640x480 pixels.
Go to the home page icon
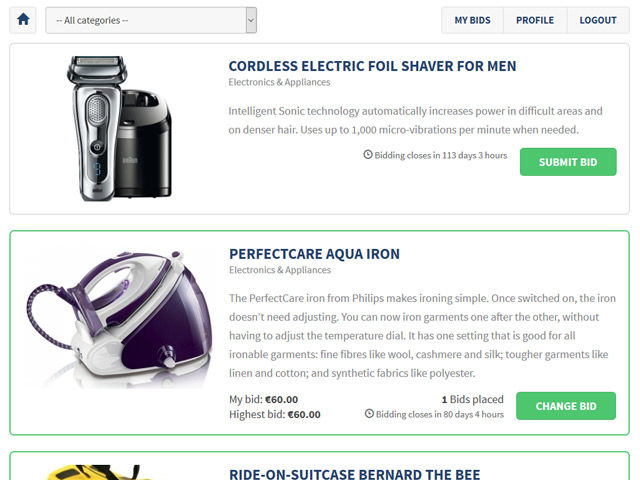23,20
